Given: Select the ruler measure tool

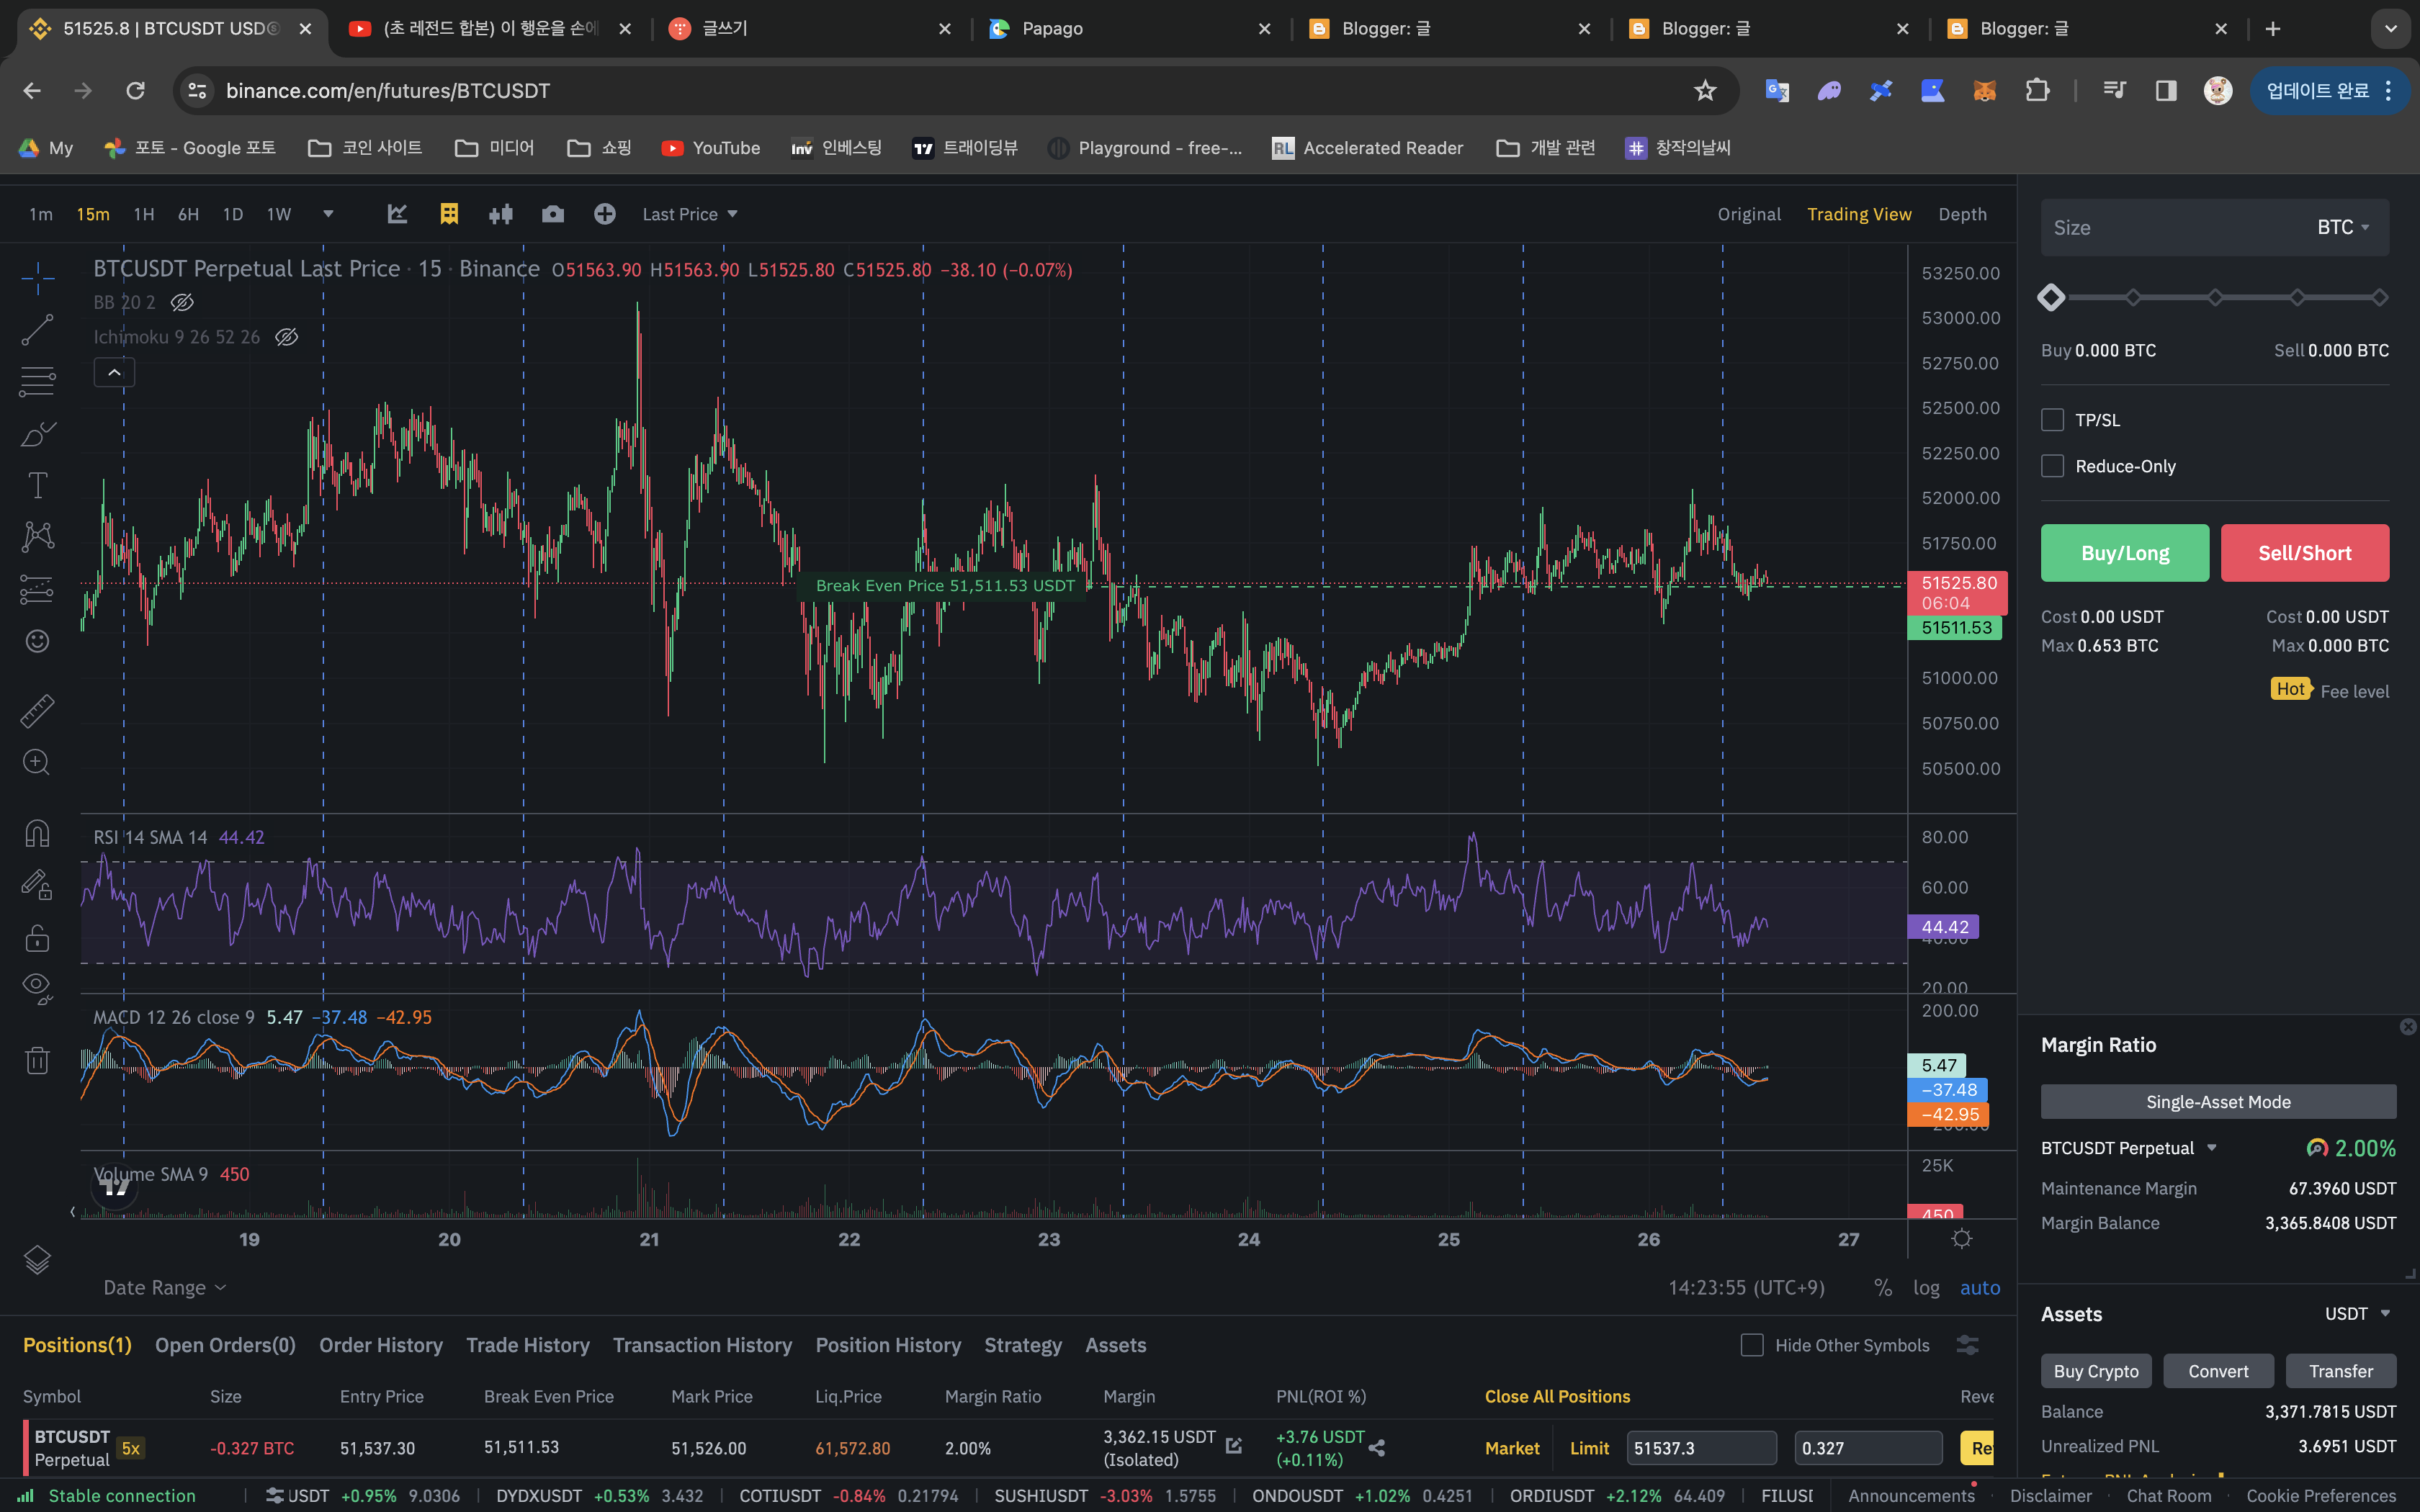Looking at the screenshot, I should 38,711.
